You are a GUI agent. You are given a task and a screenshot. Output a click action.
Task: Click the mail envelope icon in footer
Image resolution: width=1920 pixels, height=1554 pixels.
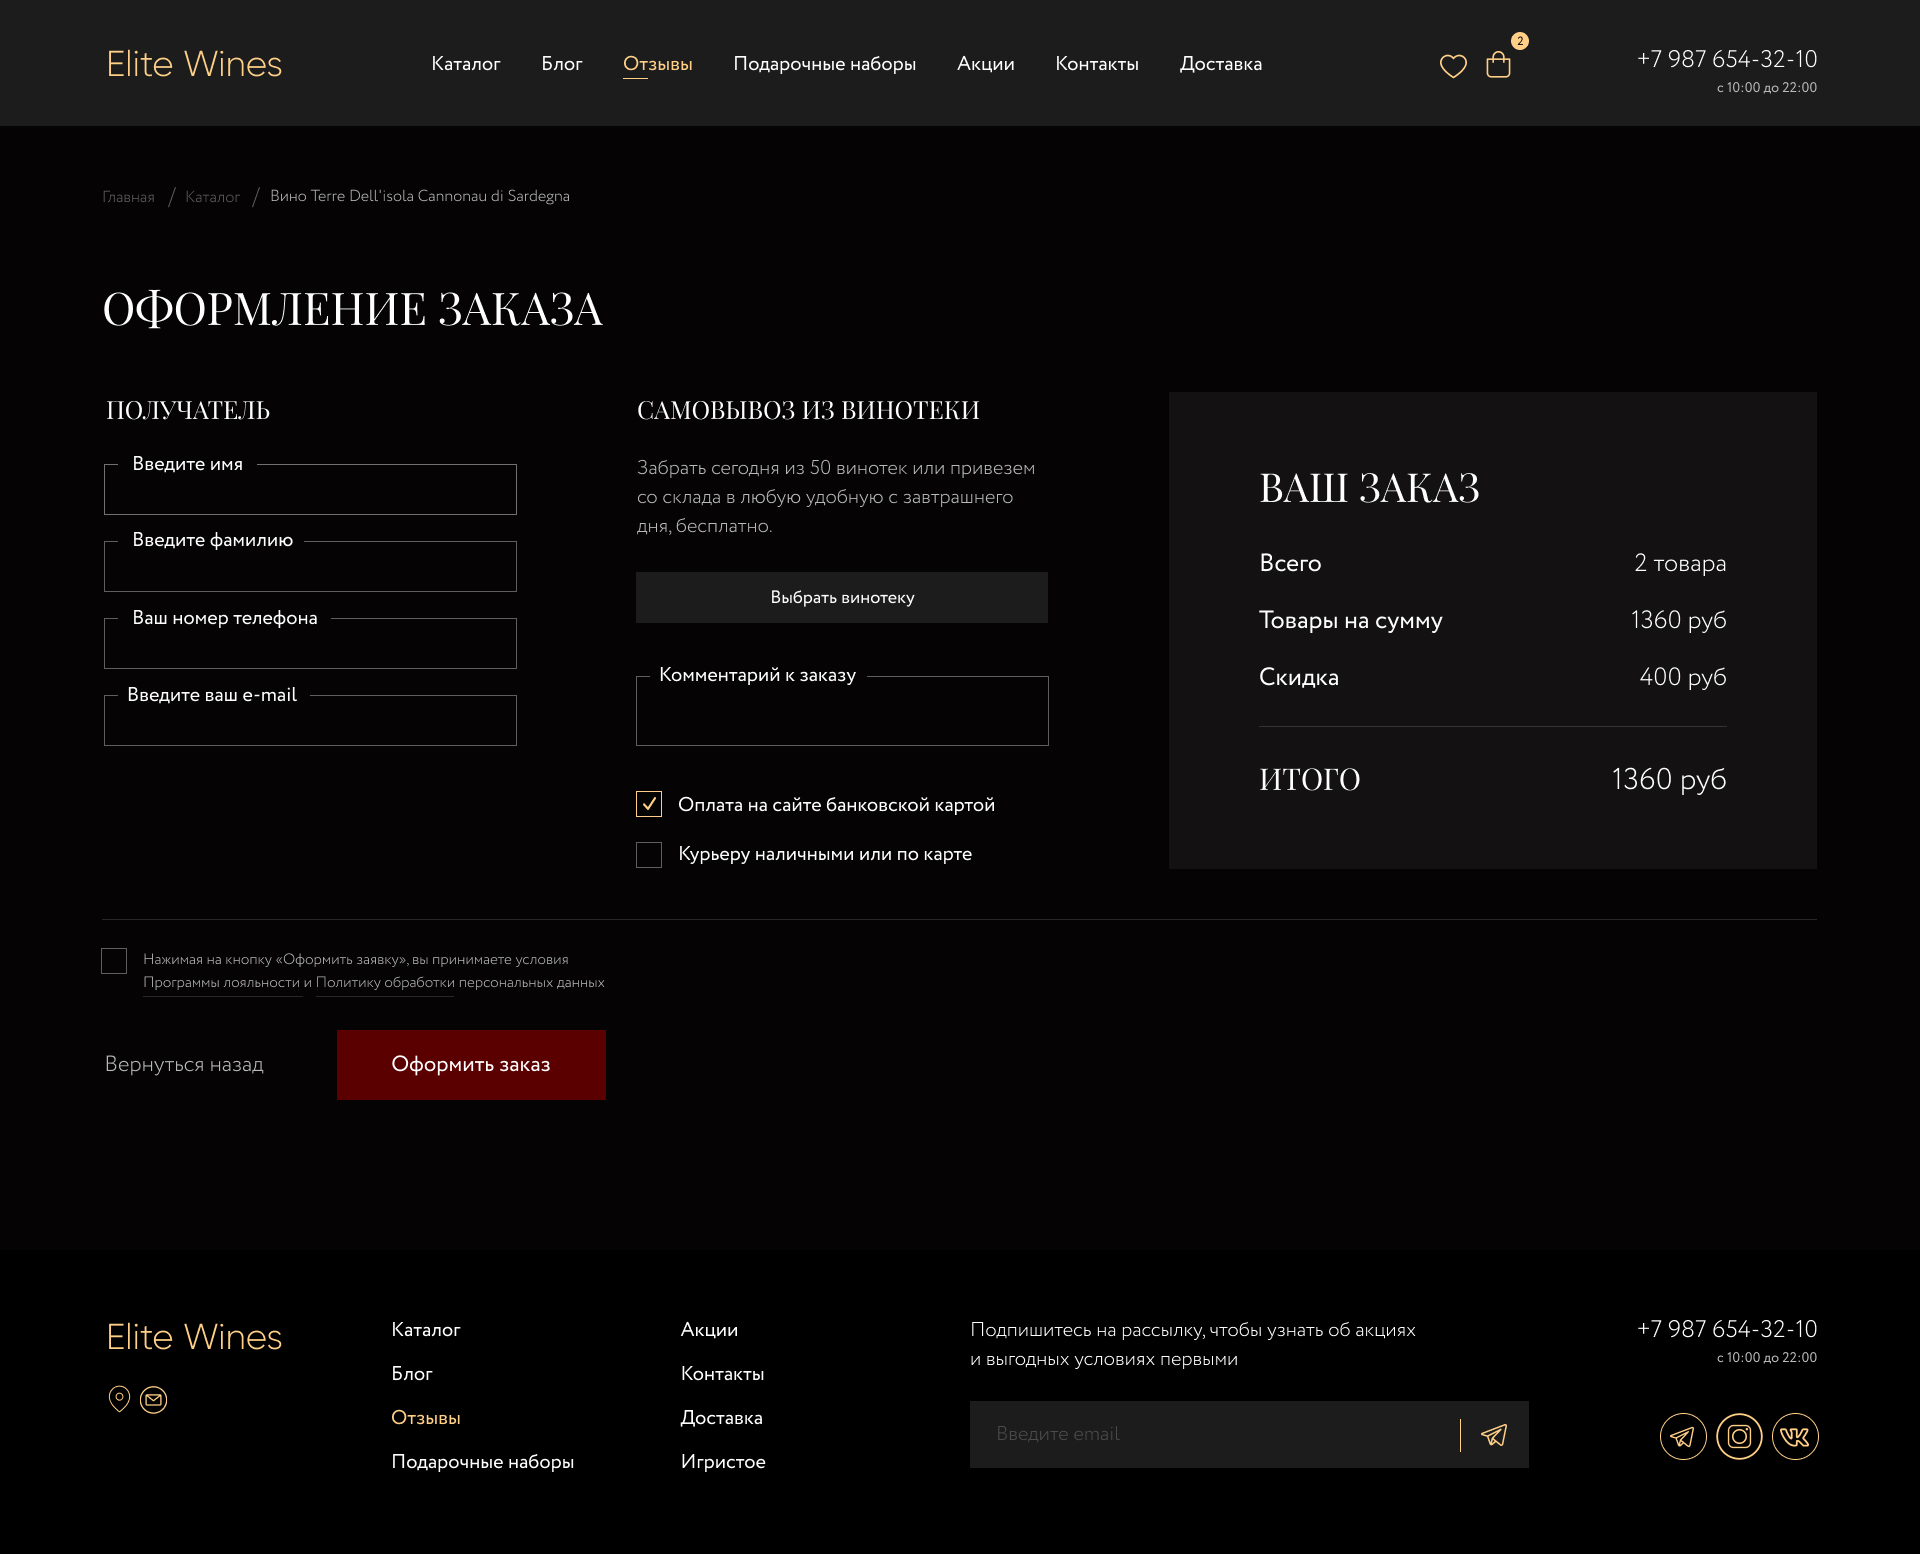[153, 1400]
